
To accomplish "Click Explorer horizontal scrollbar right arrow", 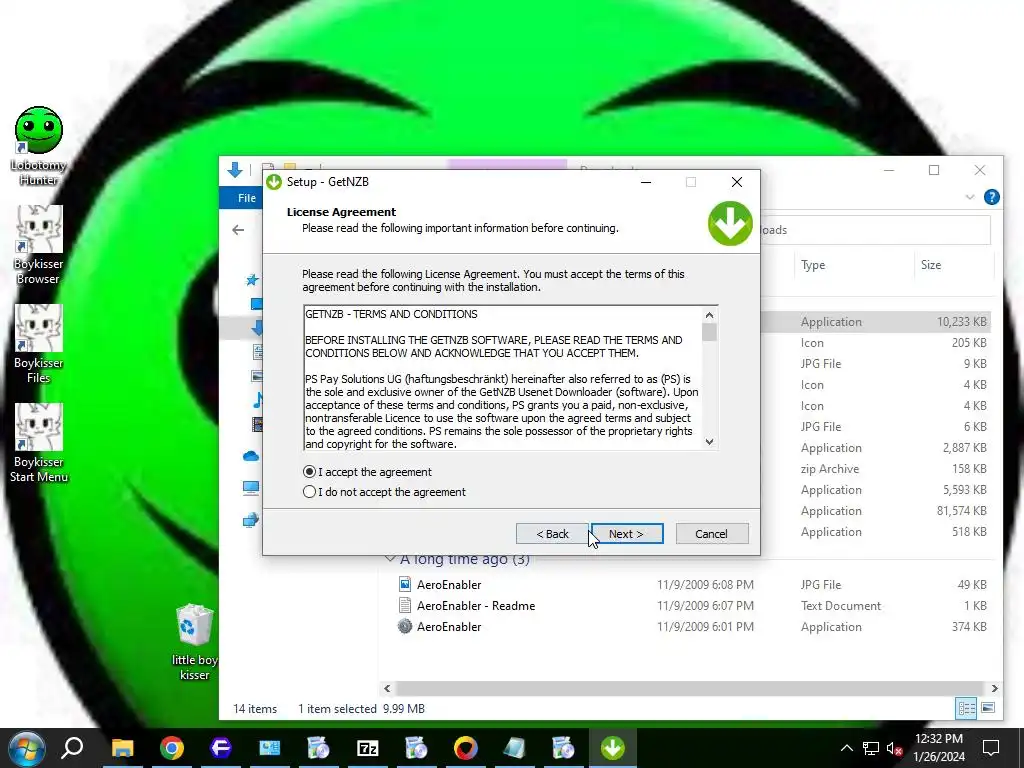I will (x=995, y=688).
